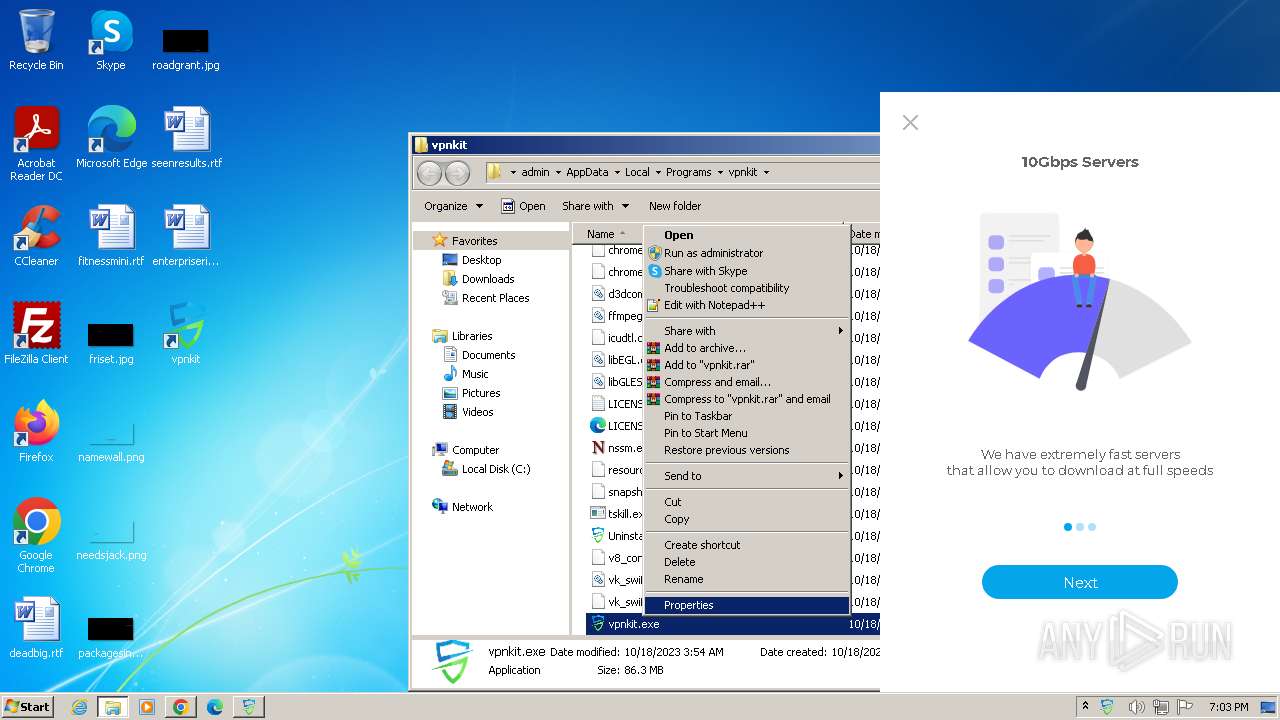Image resolution: width=1280 pixels, height=720 pixels.
Task: Expand the vpnkit breadcrumb dropdown arrow
Action: tap(766, 172)
